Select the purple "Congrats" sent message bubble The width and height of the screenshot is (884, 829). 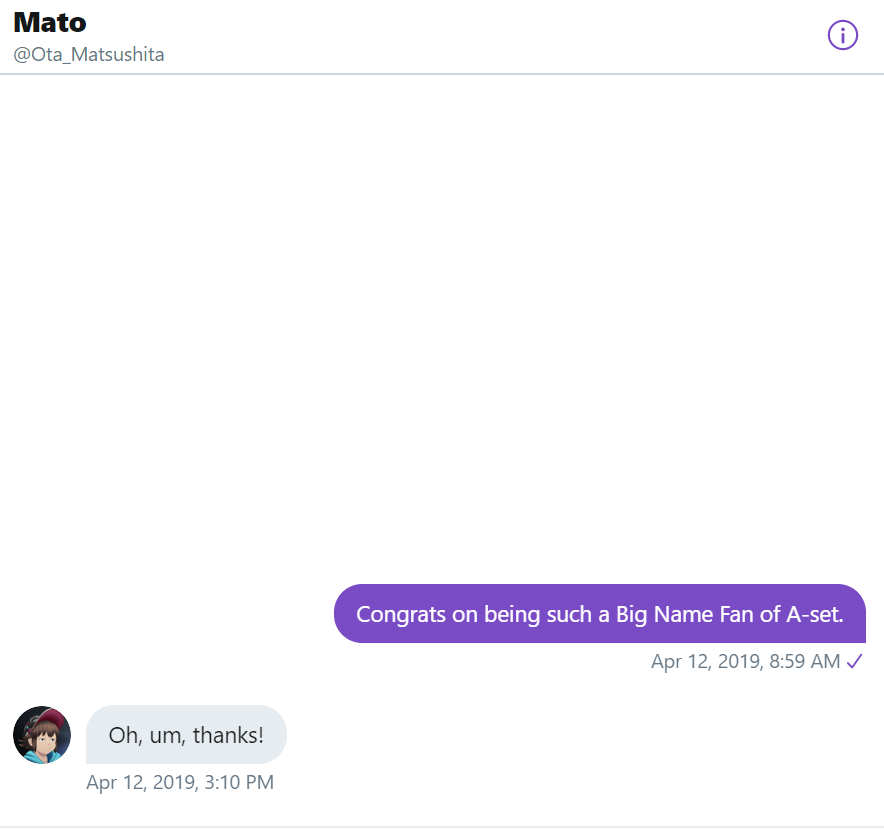click(599, 614)
